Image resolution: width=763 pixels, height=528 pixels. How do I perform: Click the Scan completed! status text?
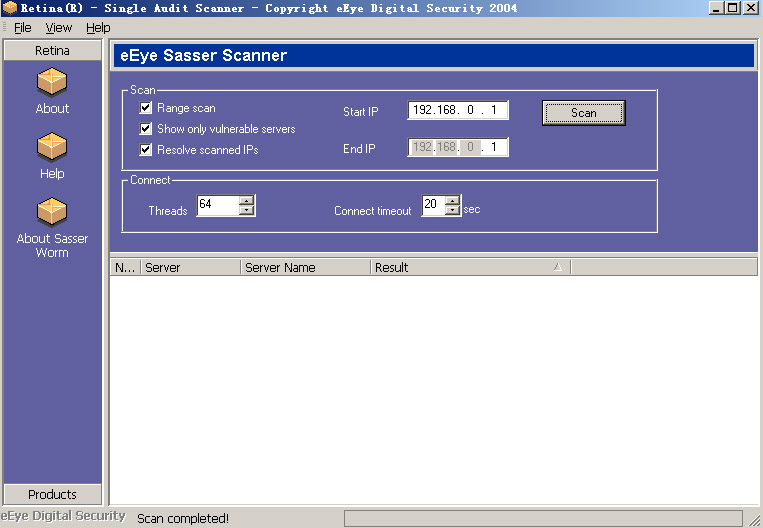click(183, 518)
